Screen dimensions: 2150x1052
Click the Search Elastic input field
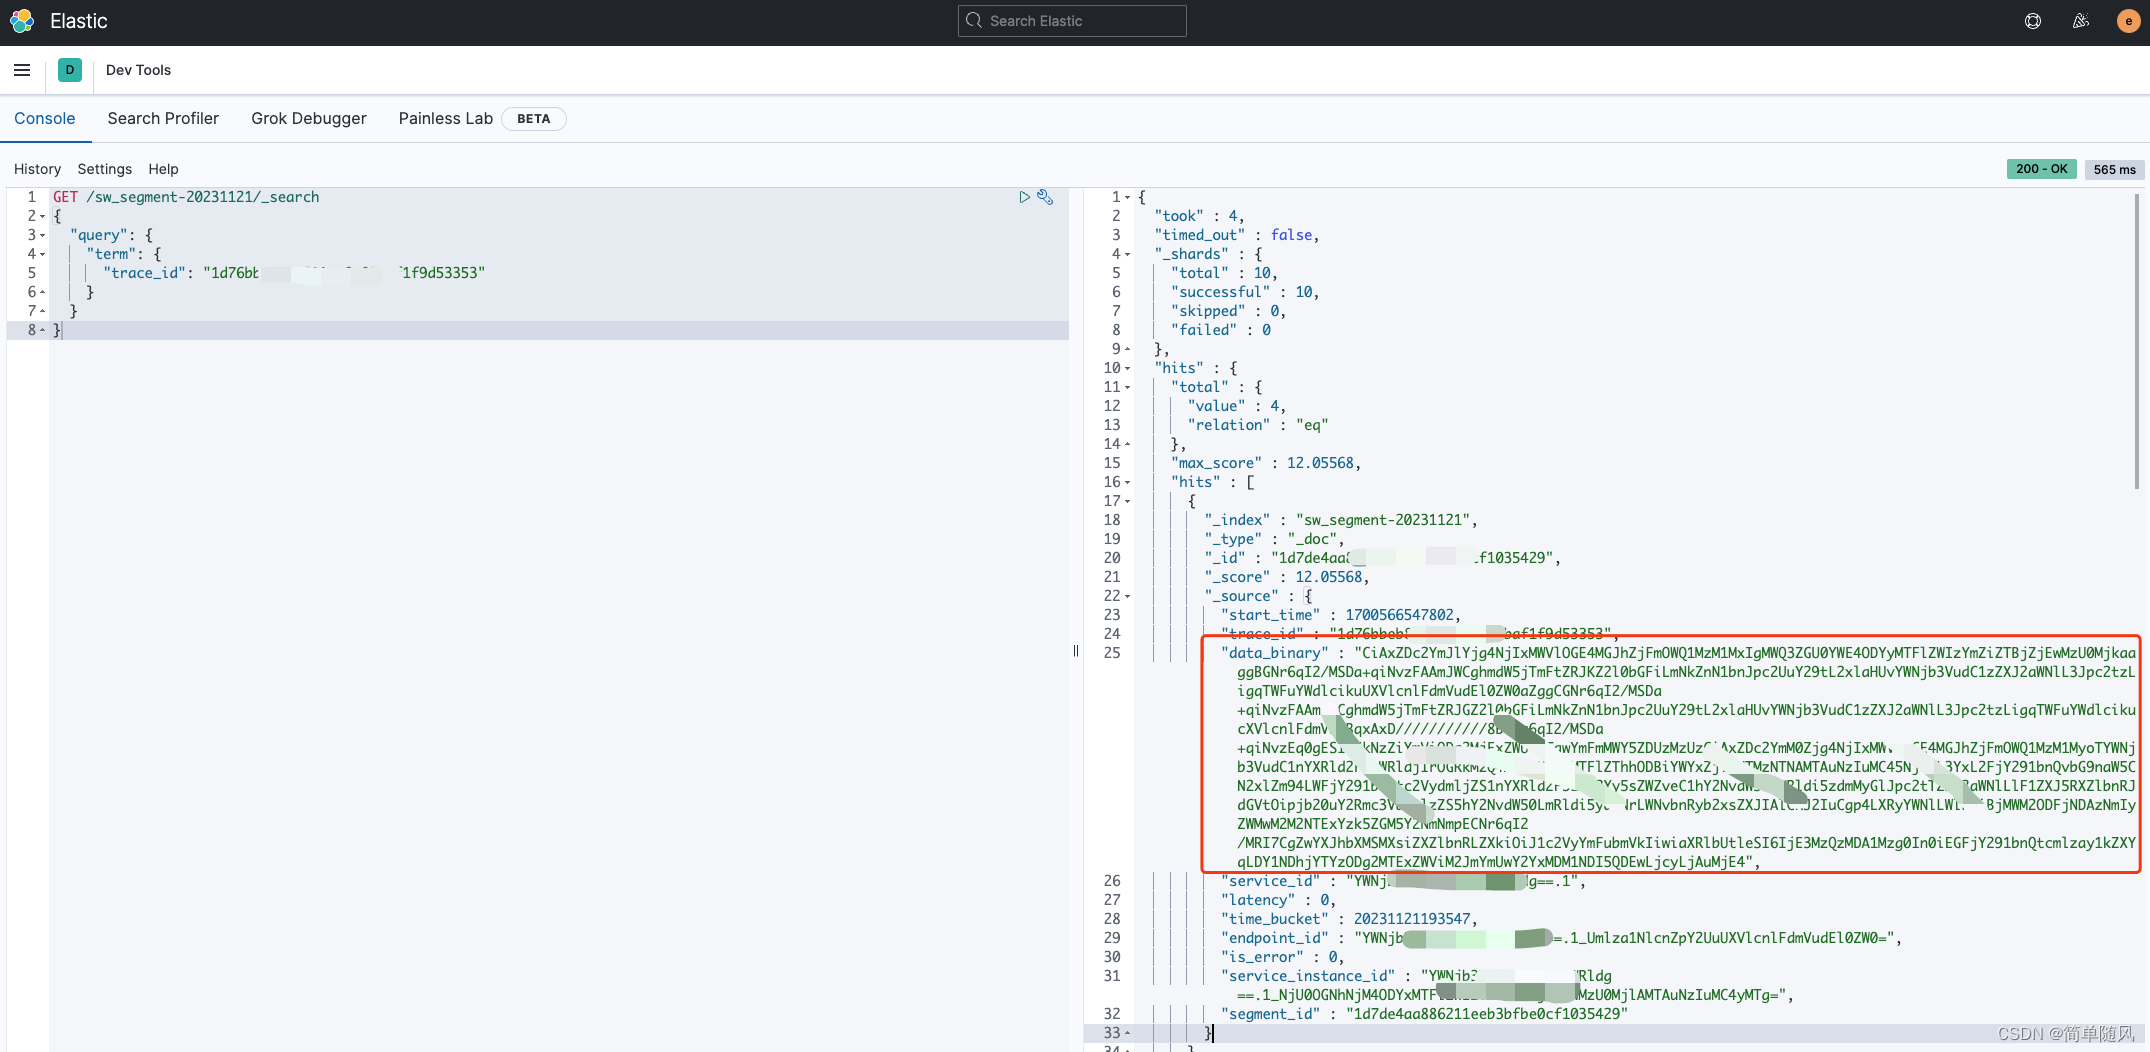click(x=1072, y=21)
